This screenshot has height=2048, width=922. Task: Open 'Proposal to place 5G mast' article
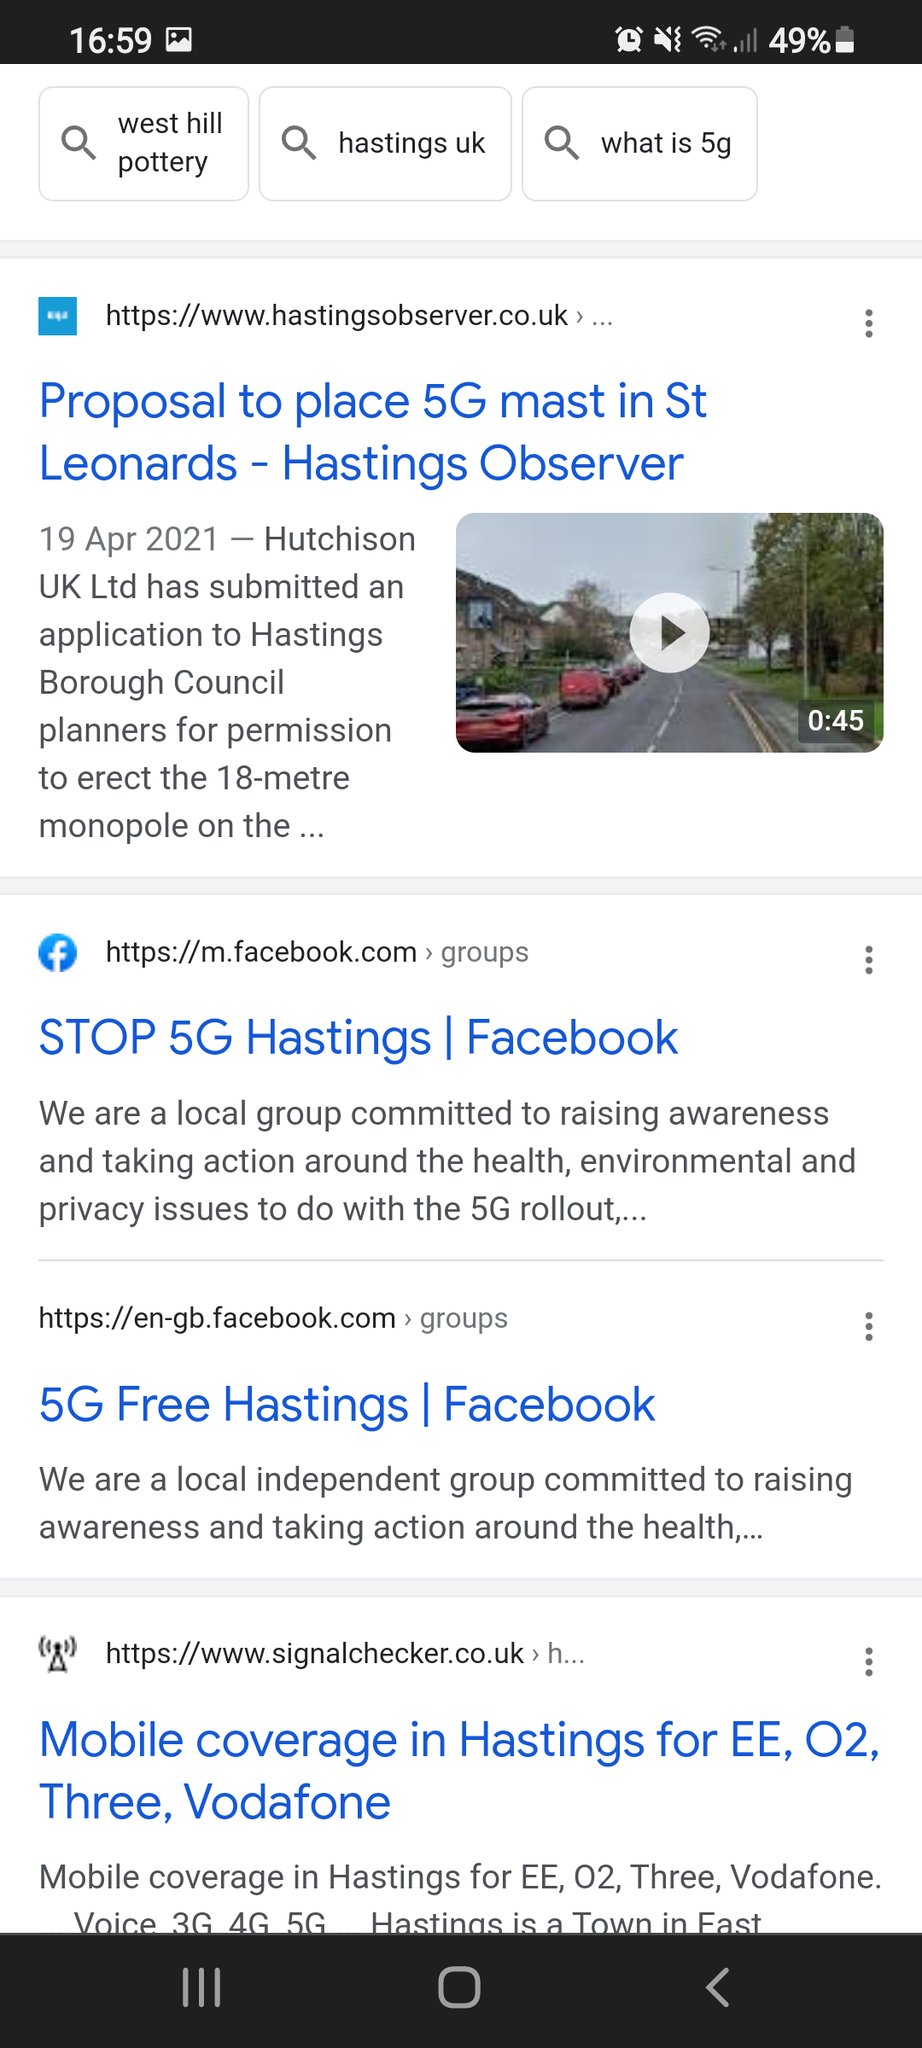372,432
